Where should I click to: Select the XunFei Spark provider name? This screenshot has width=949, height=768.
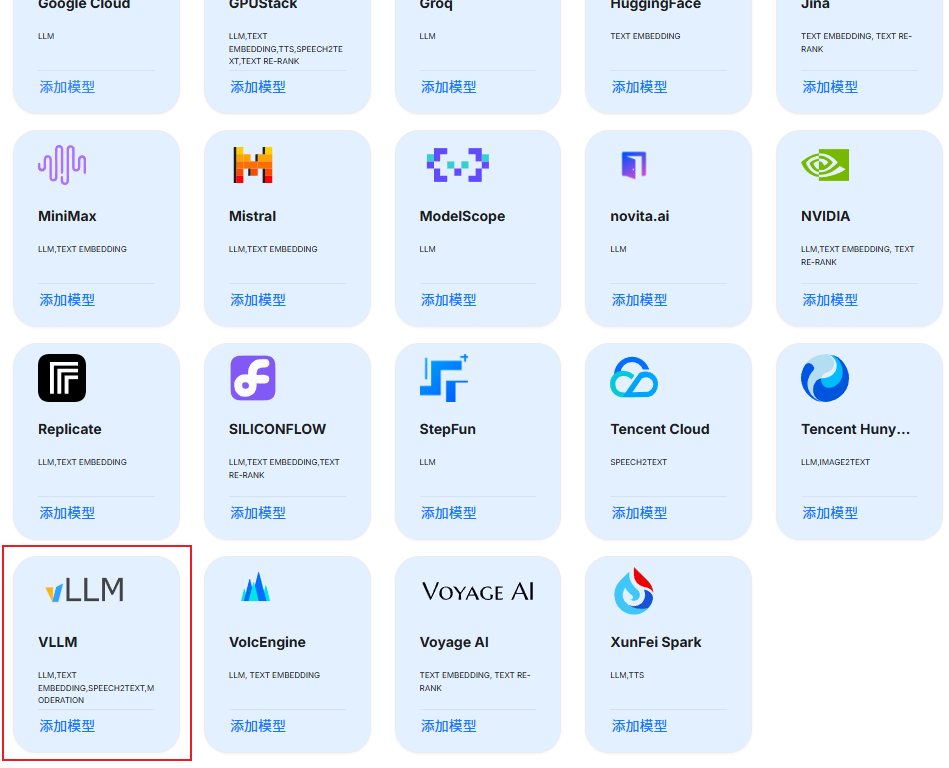click(x=655, y=642)
